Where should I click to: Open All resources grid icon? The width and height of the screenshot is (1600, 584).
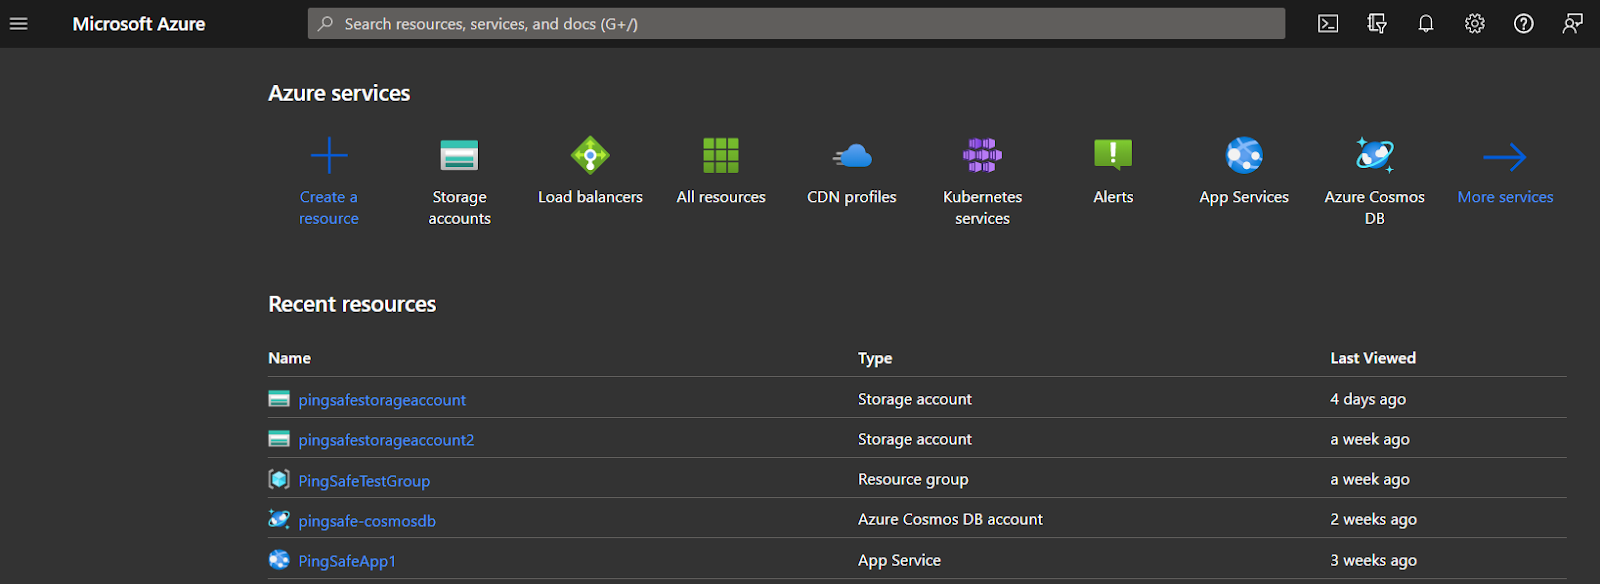pyautogui.click(x=721, y=156)
